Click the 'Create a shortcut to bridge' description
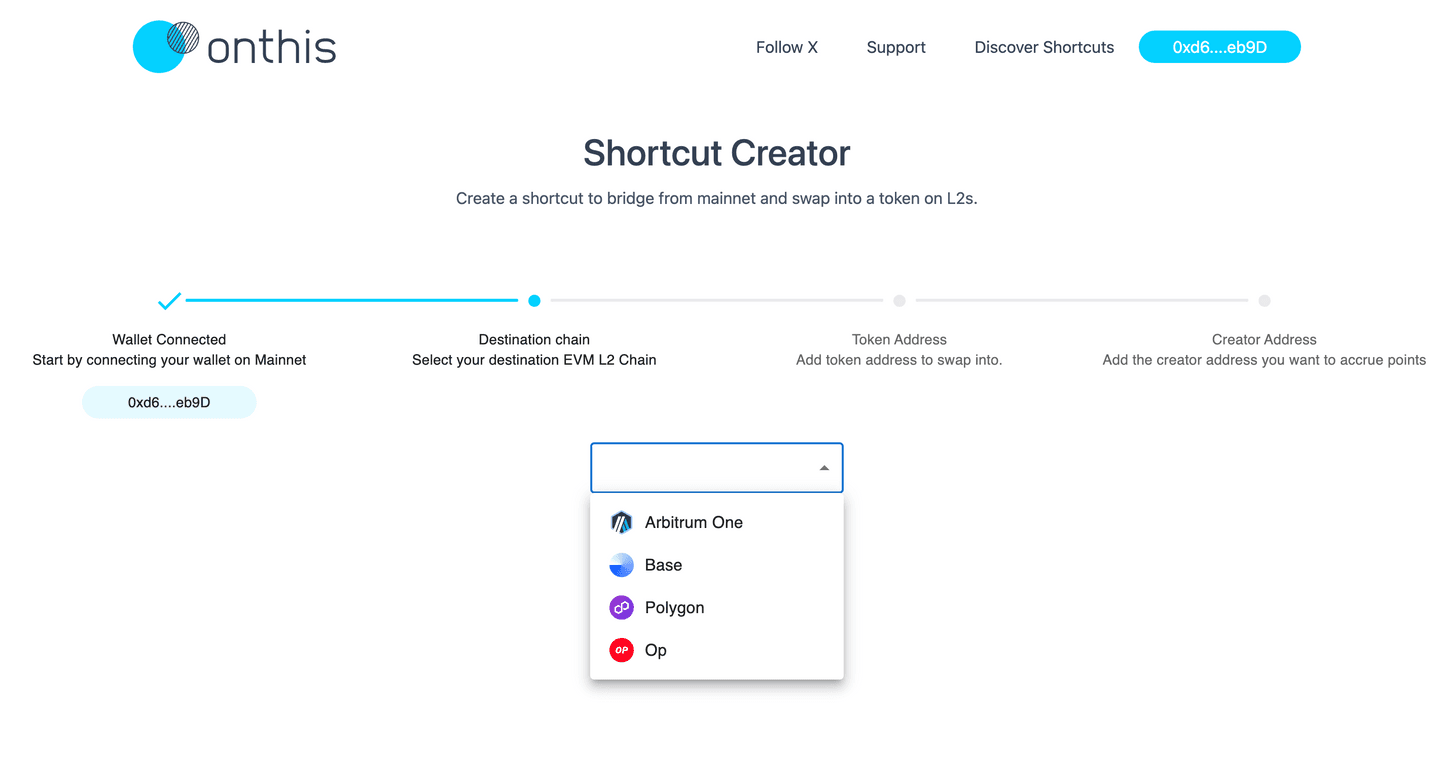 [717, 198]
